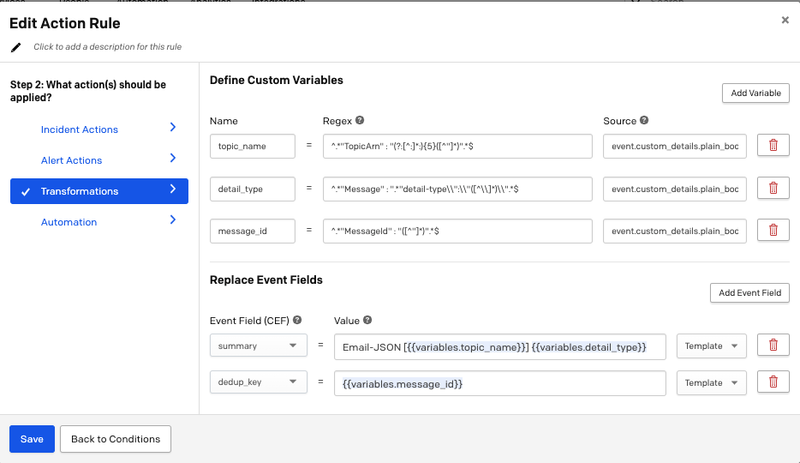The width and height of the screenshot is (800, 463).
Task: Click the pencil icon to edit rule description
Action: (x=15, y=47)
